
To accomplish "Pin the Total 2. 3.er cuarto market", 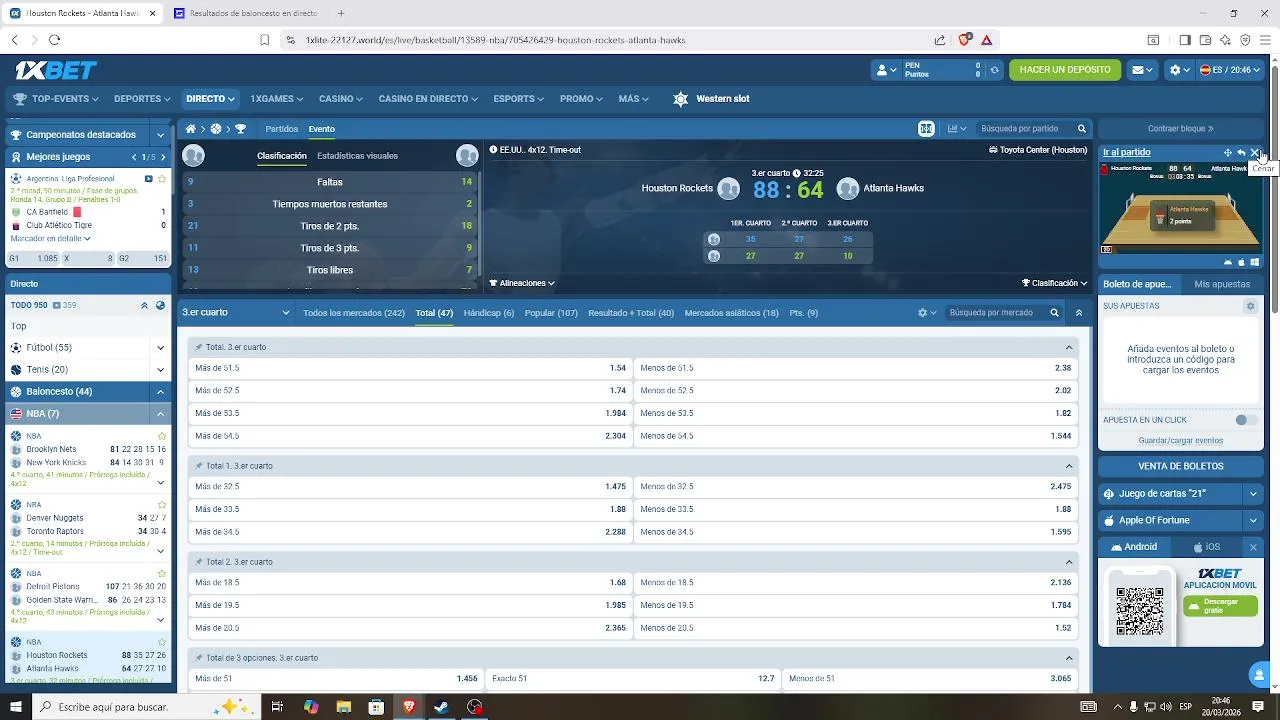I will pyautogui.click(x=199, y=562).
